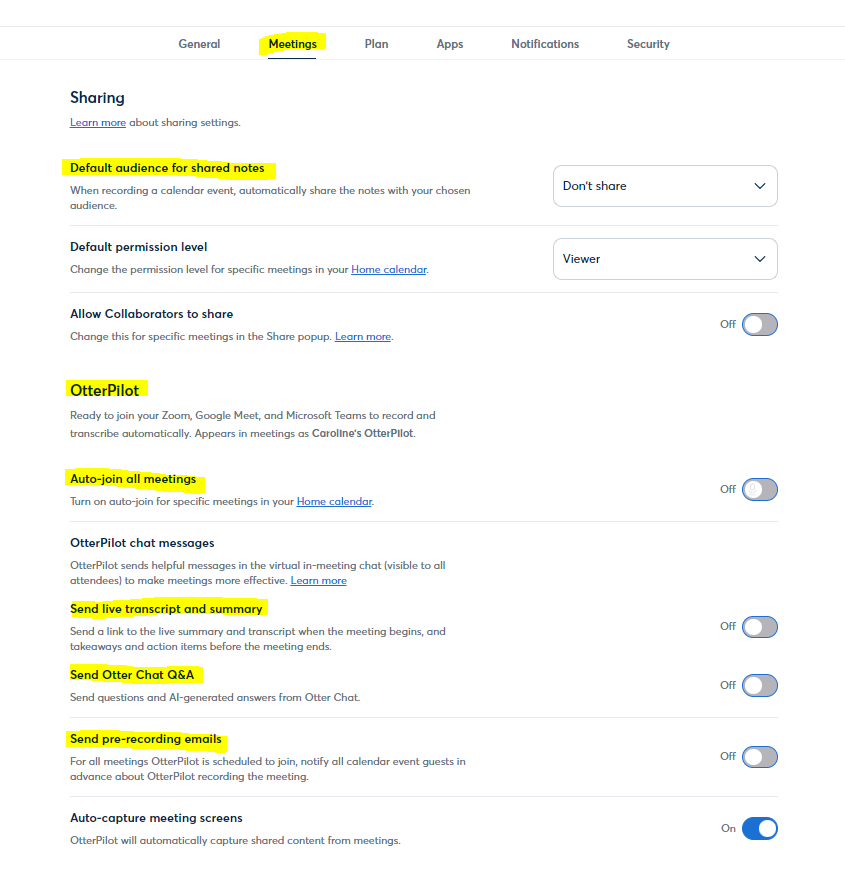This screenshot has height=893, width=845.
Task: Open the Notifications tab
Action: coord(545,44)
